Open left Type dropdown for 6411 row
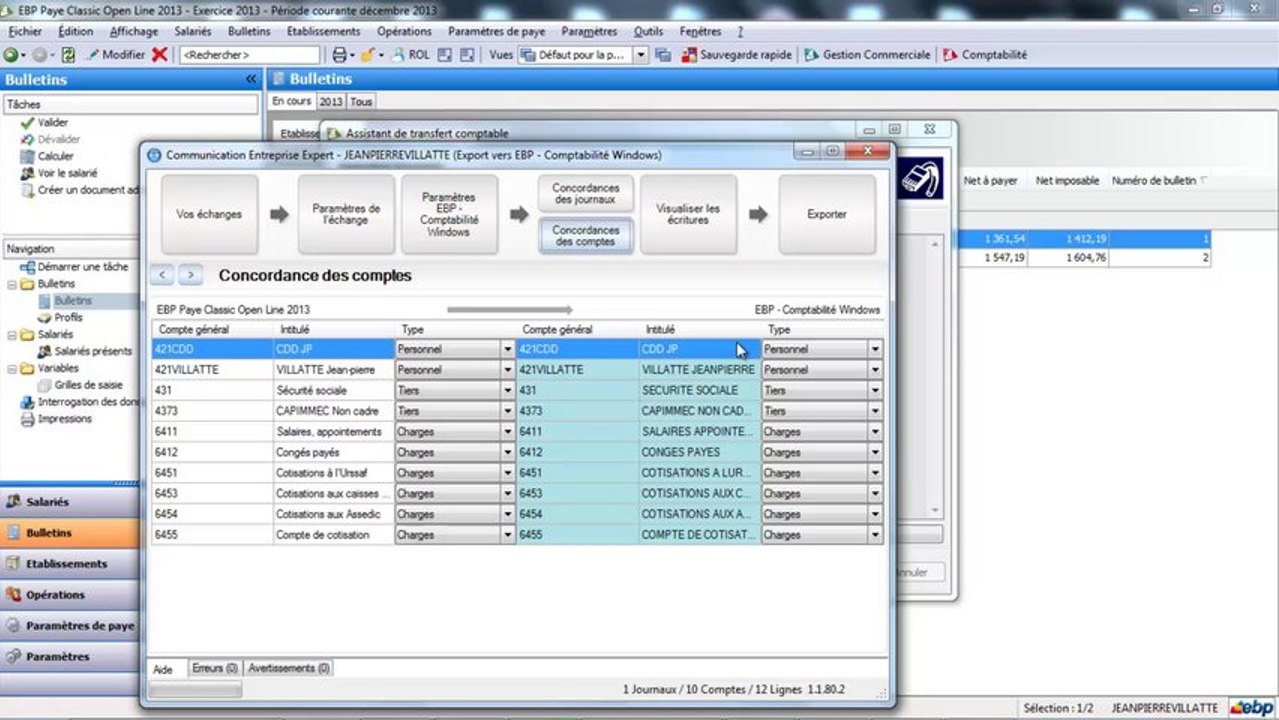The height and width of the screenshot is (720, 1279). pyautogui.click(x=507, y=432)
